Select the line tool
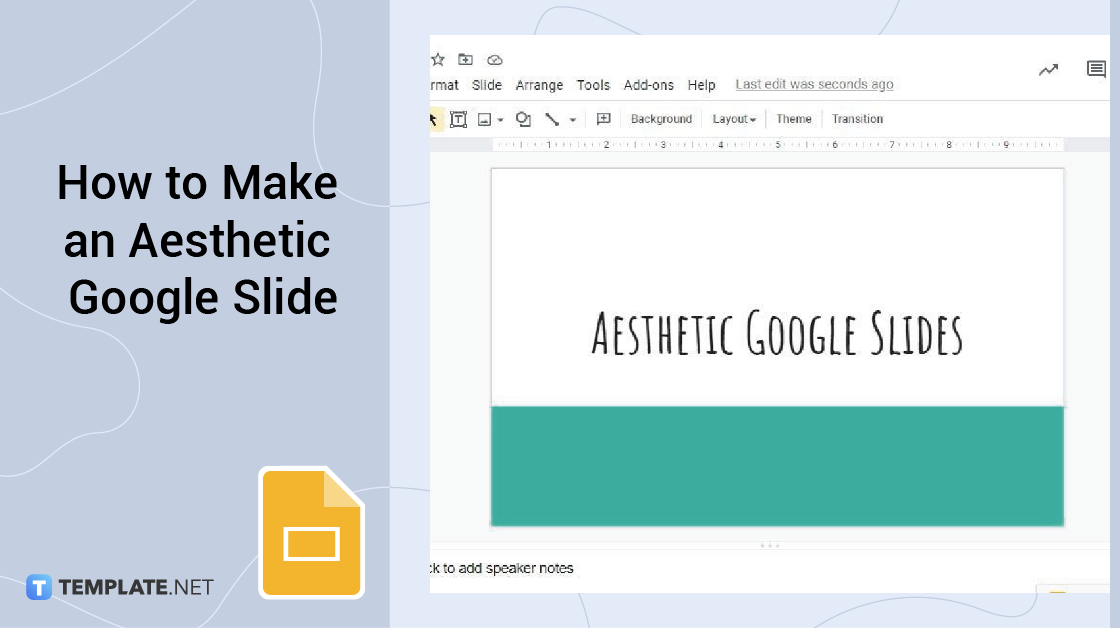This screenshot has height=628, width=1120. 551,119
